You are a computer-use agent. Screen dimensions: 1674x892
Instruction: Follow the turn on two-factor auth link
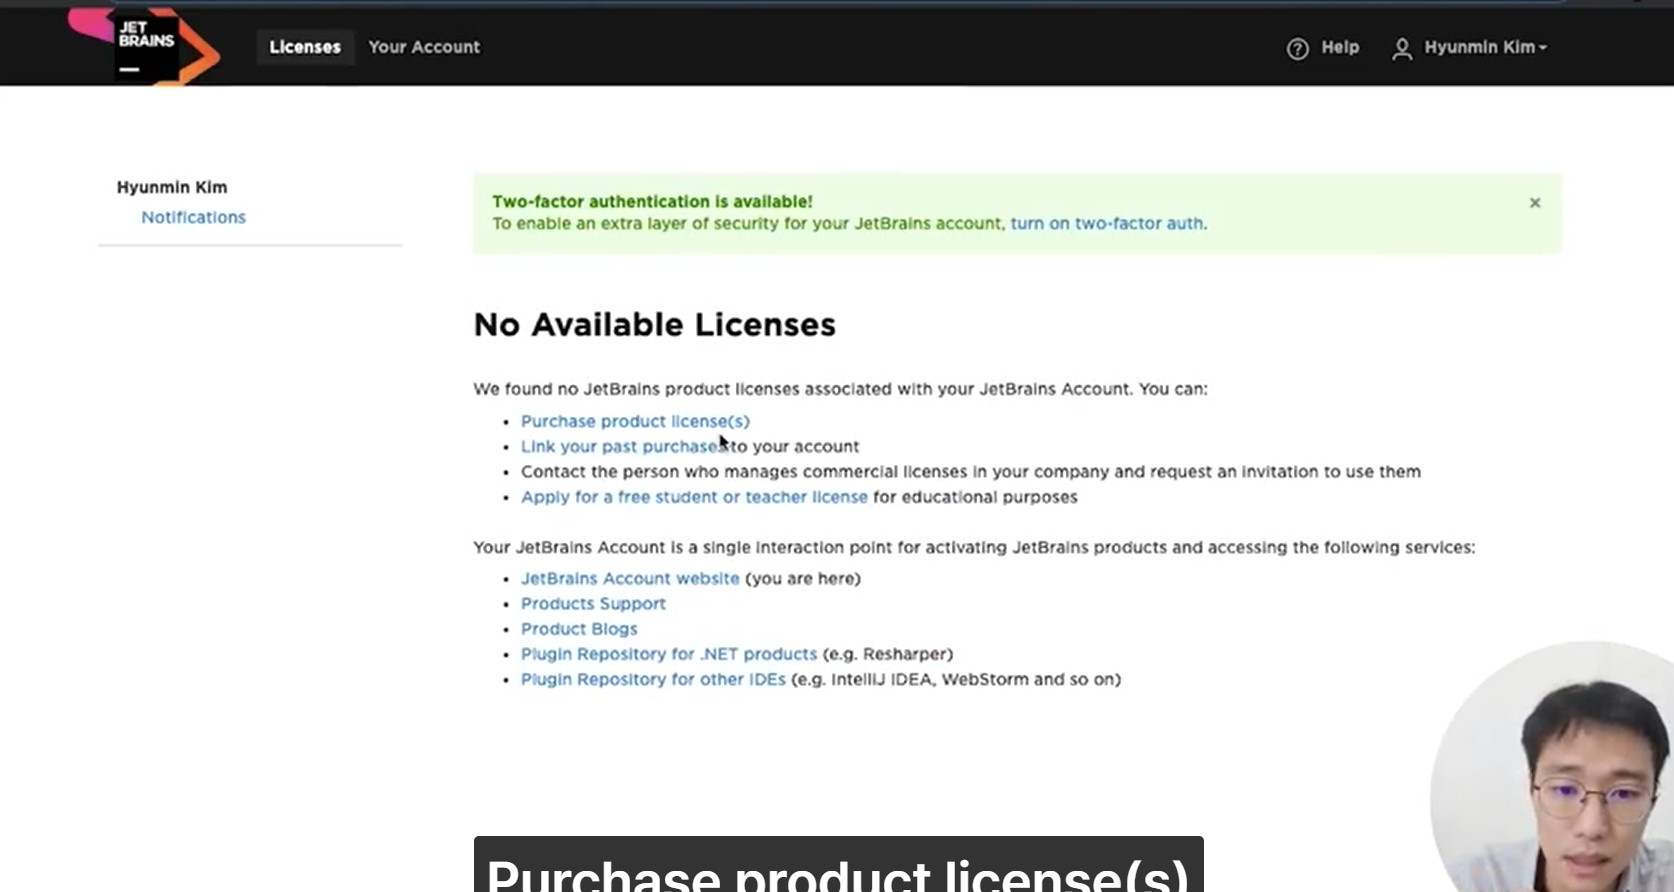[x=1107, y=223]
